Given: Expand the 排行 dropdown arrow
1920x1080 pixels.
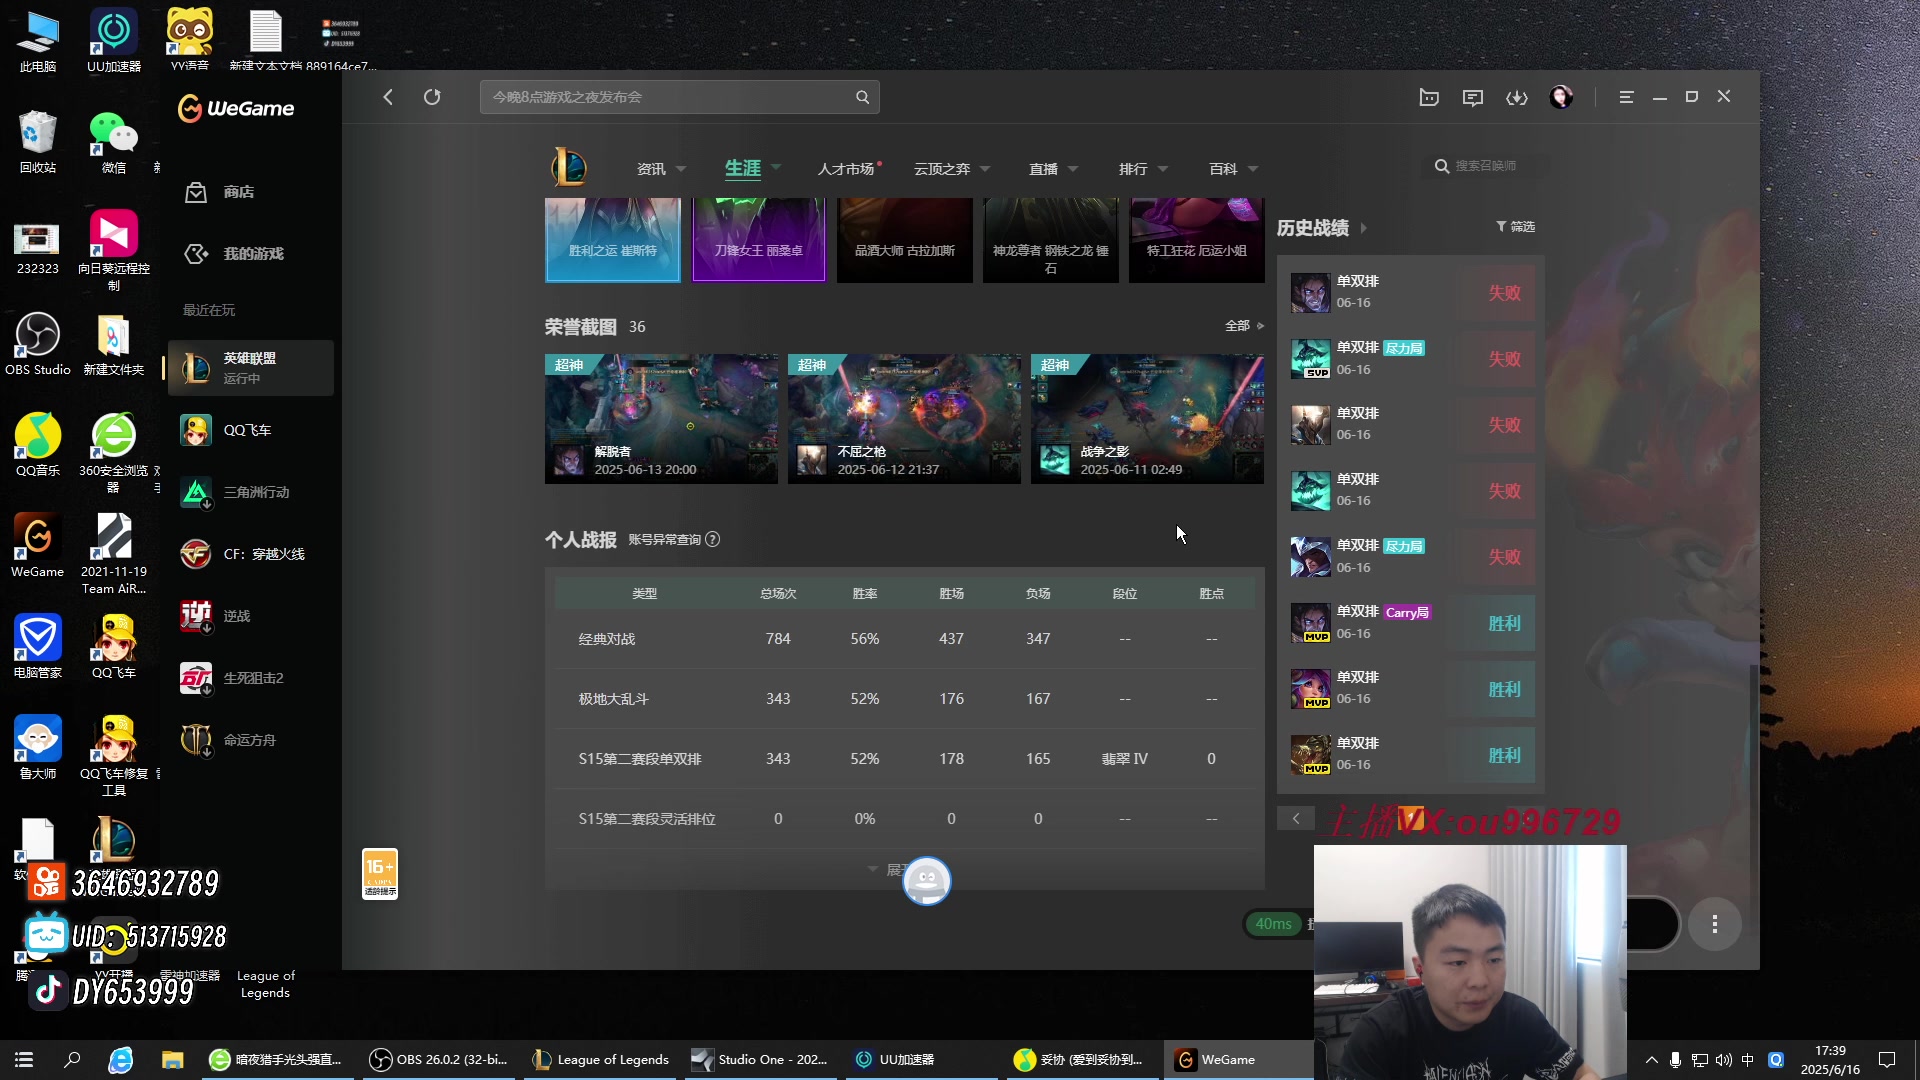Looking at the screenshot, I should 1163,169.
